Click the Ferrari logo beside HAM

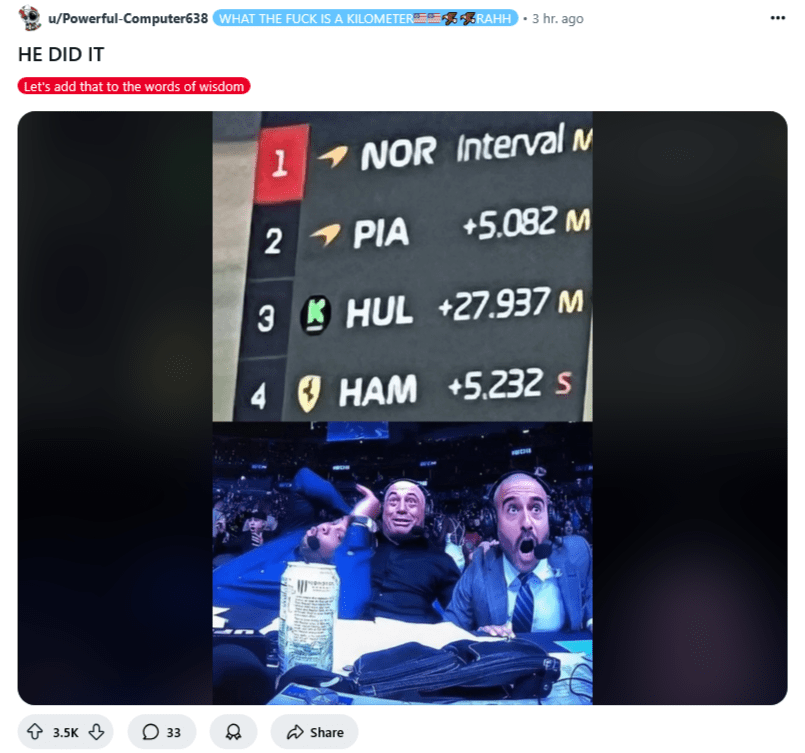point(309,394)
